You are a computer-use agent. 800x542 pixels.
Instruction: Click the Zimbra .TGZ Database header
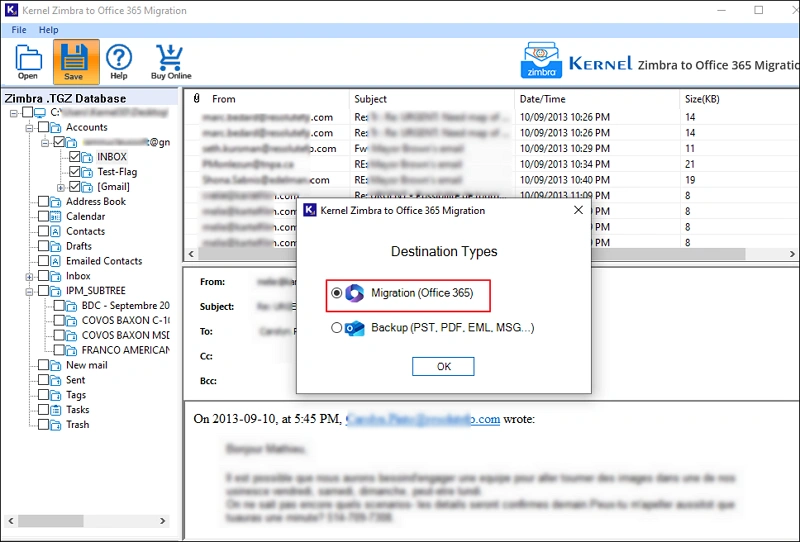coord(65,98)
